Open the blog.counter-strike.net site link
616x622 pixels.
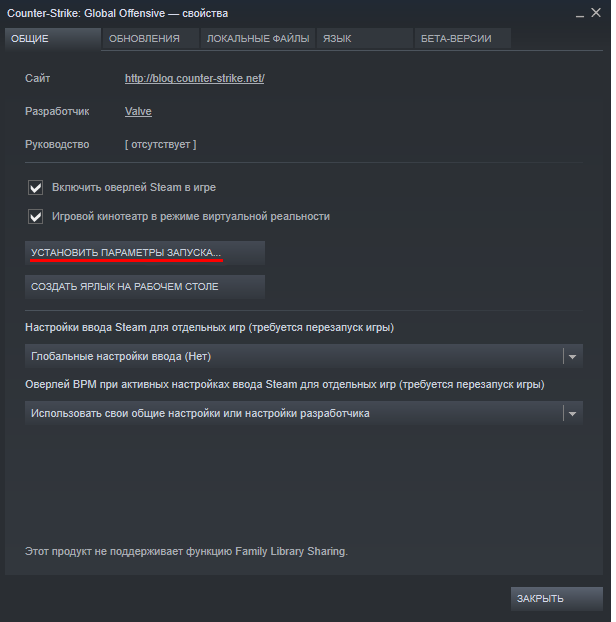pyautogui.click(x=194, y=78)
